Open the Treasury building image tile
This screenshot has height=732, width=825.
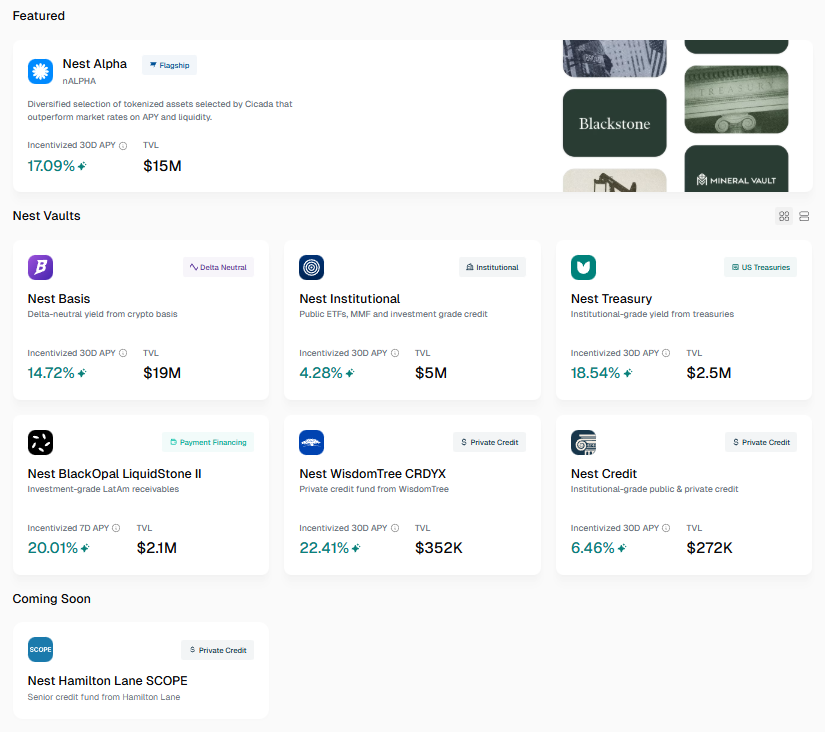click(x=737, y=99)
